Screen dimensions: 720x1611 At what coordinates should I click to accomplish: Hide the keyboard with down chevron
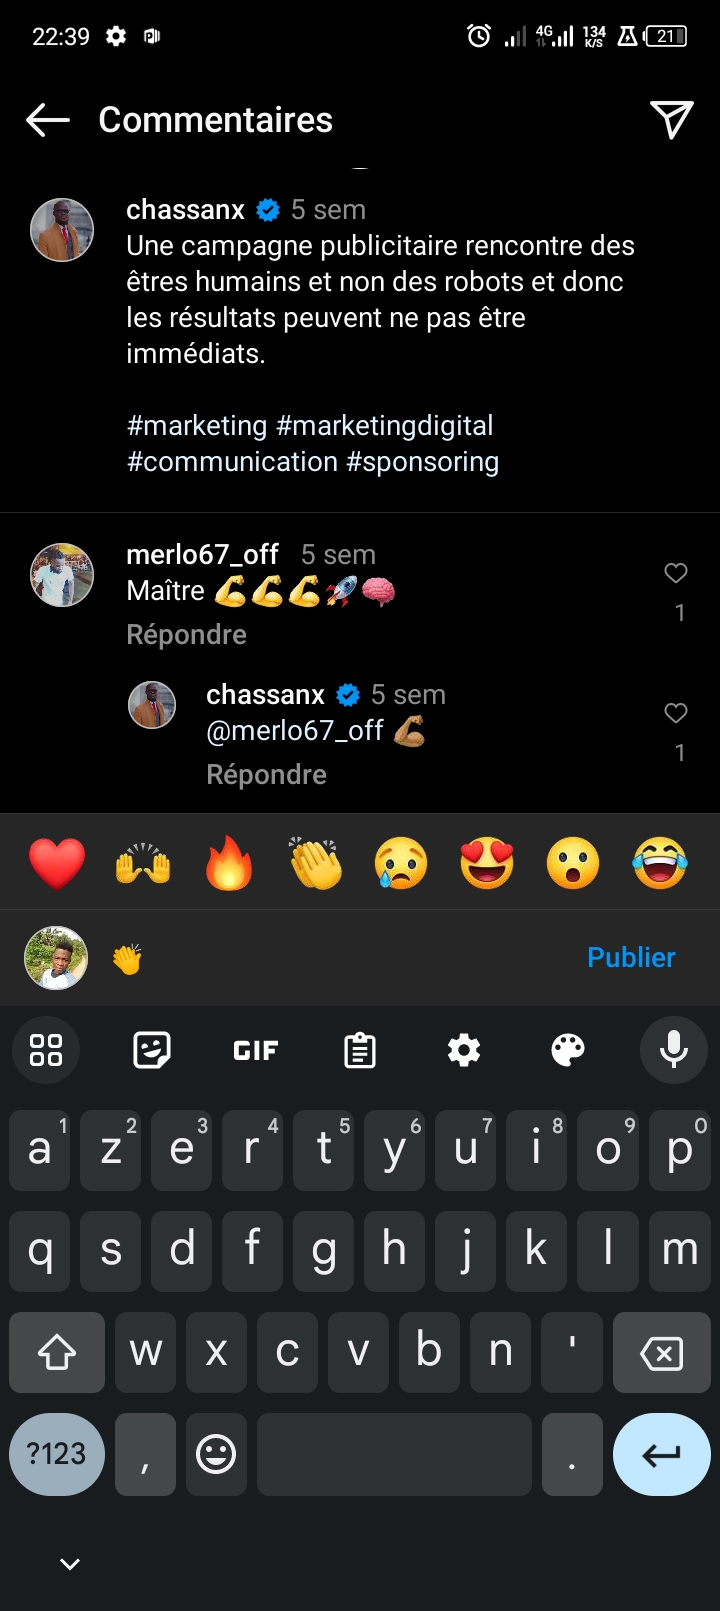pyautogui.click(x=70, y=1564)
